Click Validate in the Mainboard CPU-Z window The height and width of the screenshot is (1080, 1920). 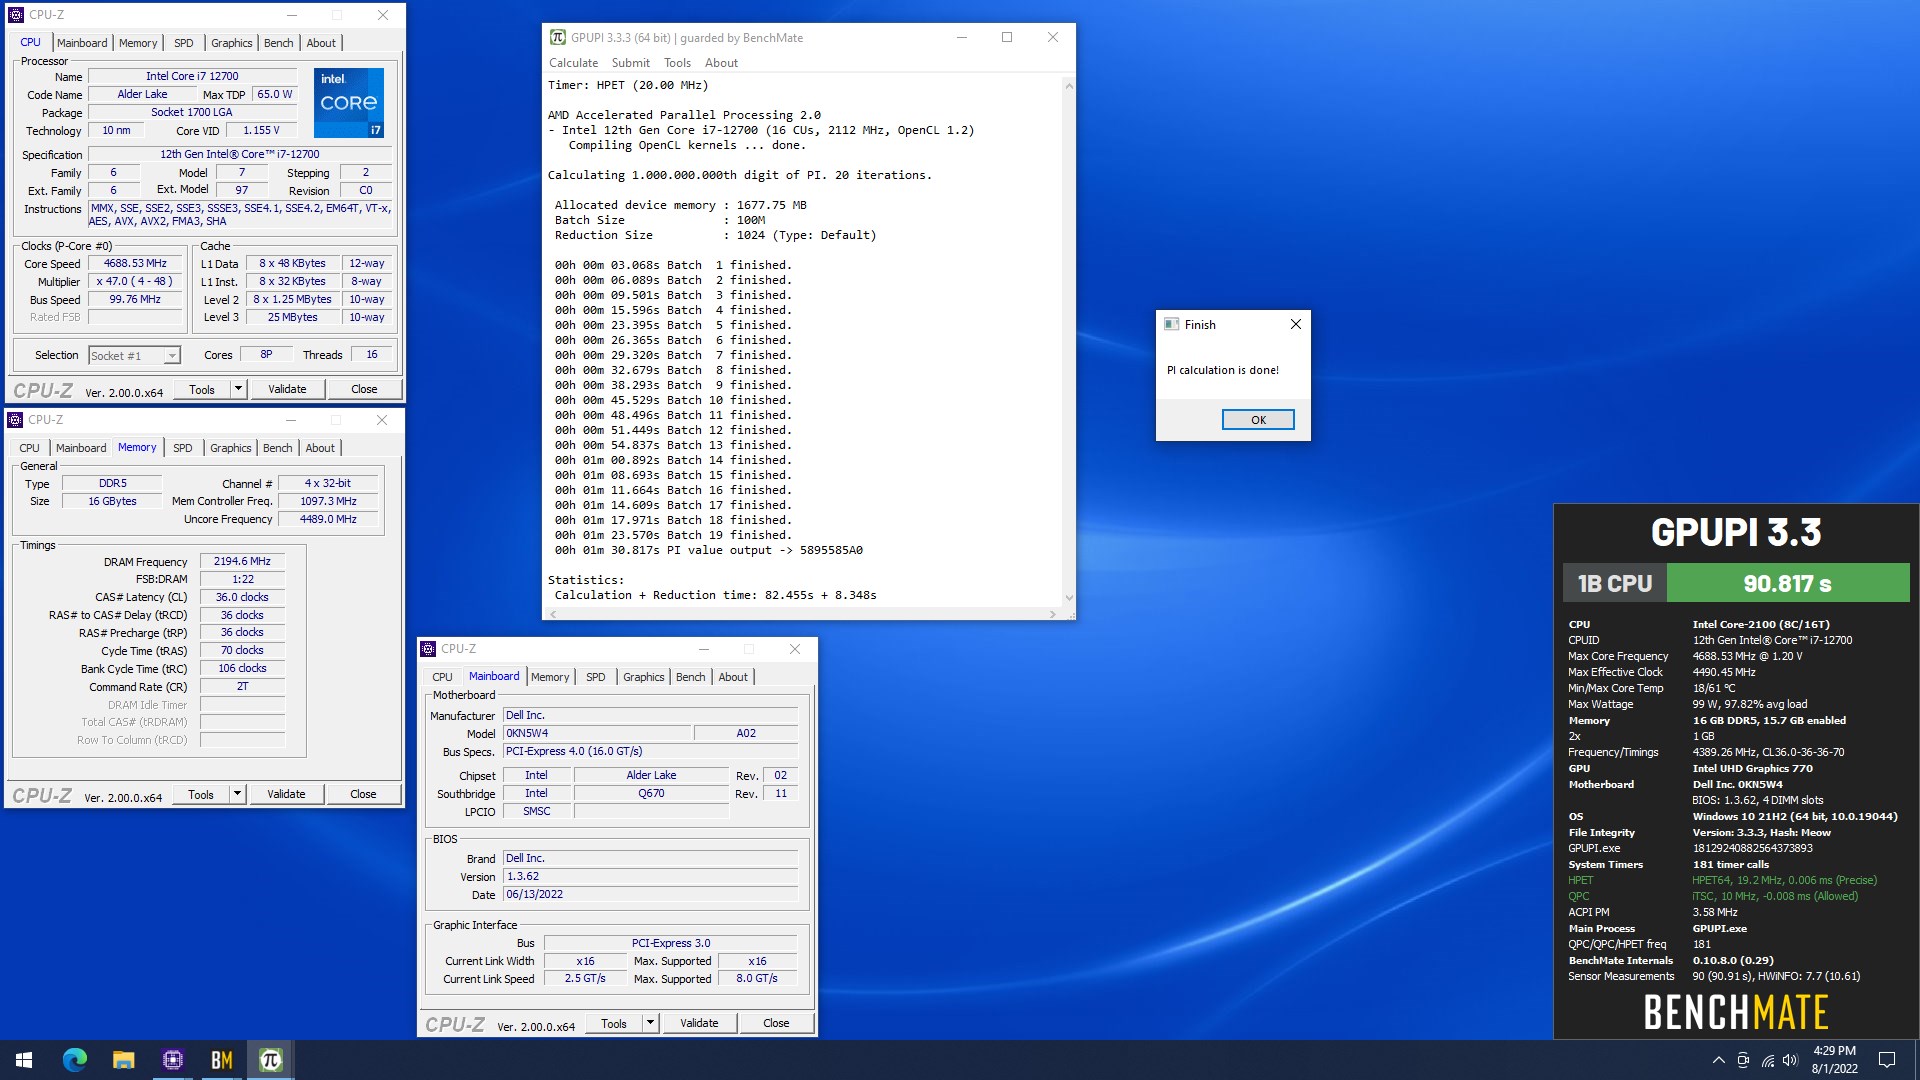(699, 1023)
